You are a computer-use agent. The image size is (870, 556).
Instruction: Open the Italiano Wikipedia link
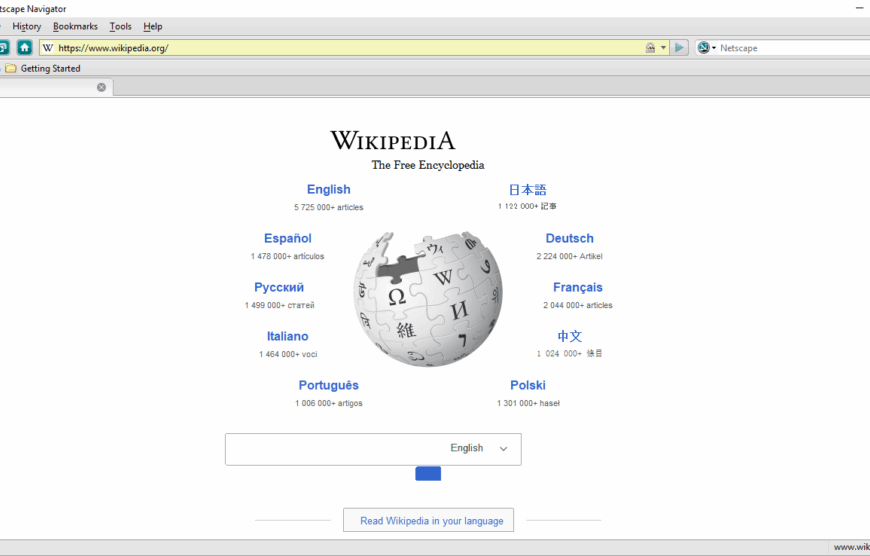pyautogui.click(x=287, y=336)
